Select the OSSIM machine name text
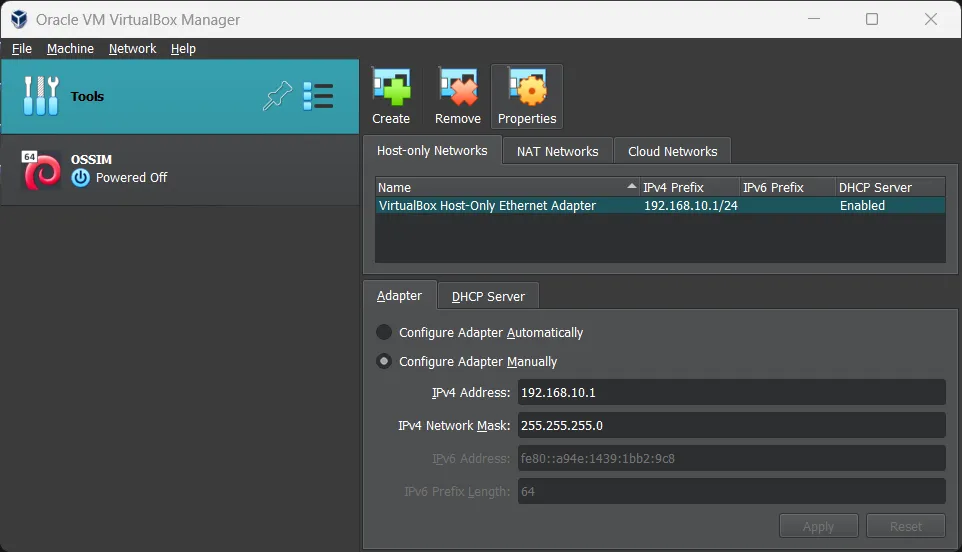The width and height of the screenshot is (962, 552). tap(91, 159)
